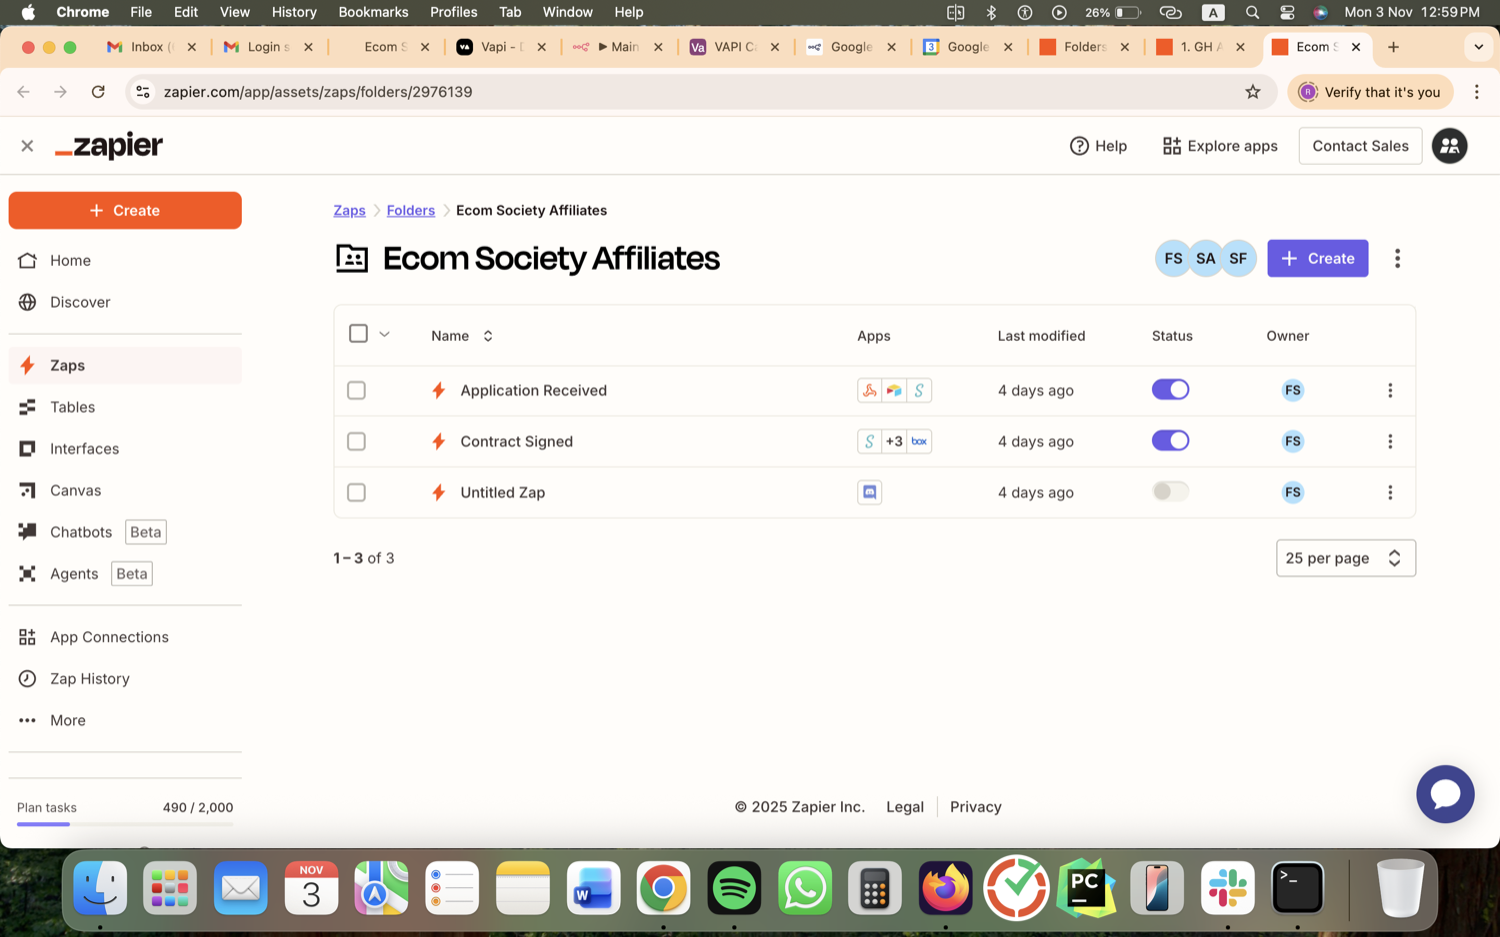Open the Legal footer link
The height and width of the screenshot is (937, 1500).
(x=905, y=807)
